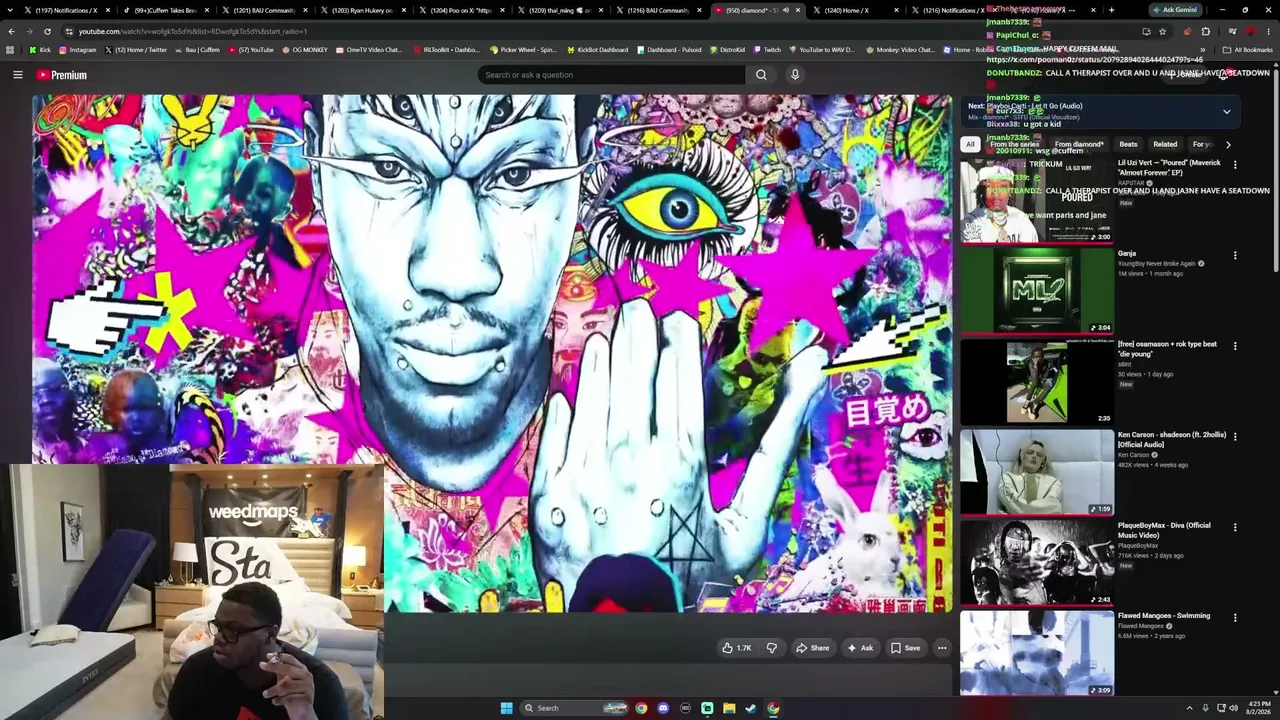Open File Explorer from the taskbar
The image size is (1280, 720).
(729, 708)
